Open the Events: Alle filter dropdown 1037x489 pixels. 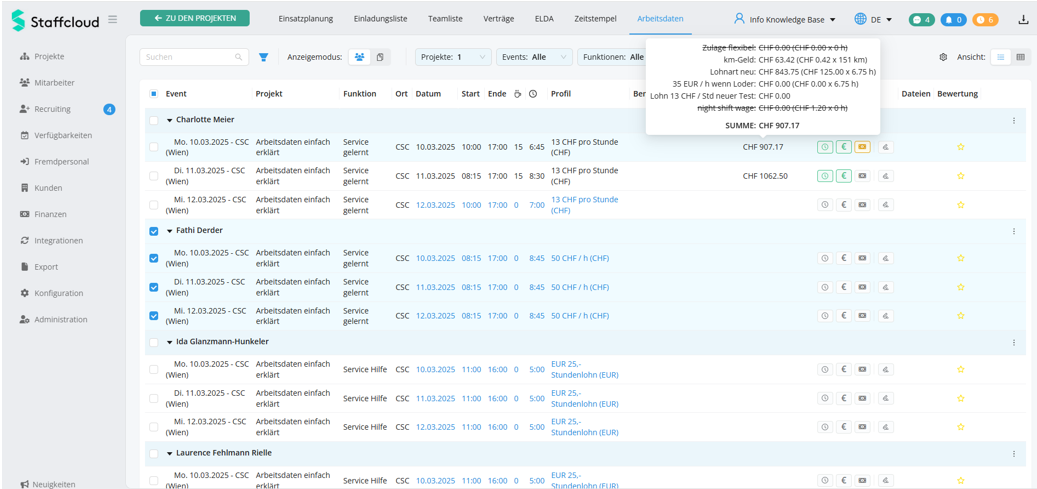coord(534,57)
